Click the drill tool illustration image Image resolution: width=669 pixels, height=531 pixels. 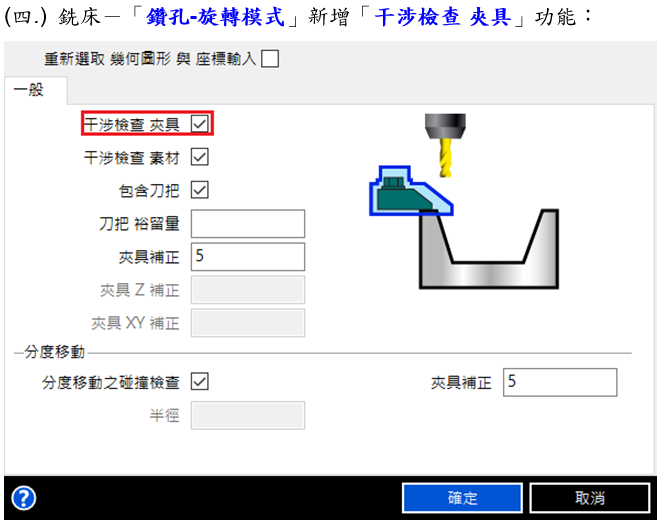[445, 145]
